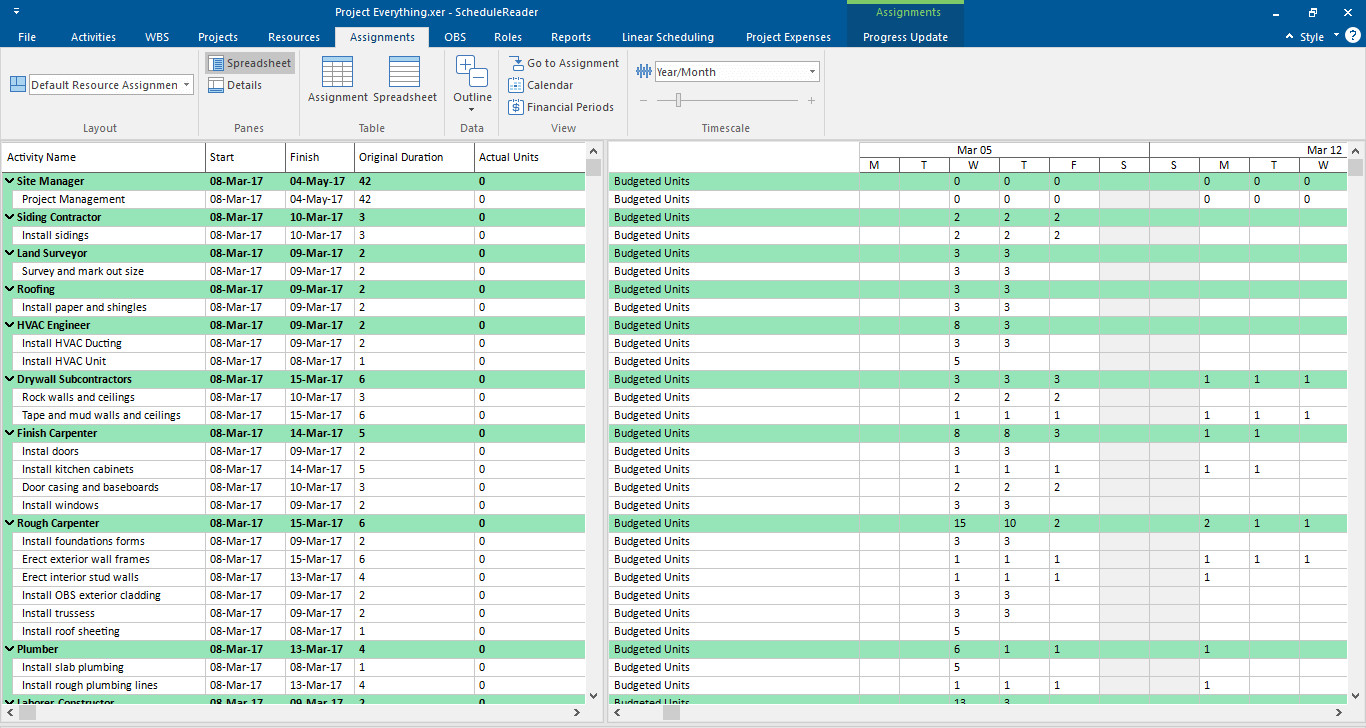Screen dimensions: 1366x728
Task: Sort by Original Duration column header
Action: coord(415,157)
